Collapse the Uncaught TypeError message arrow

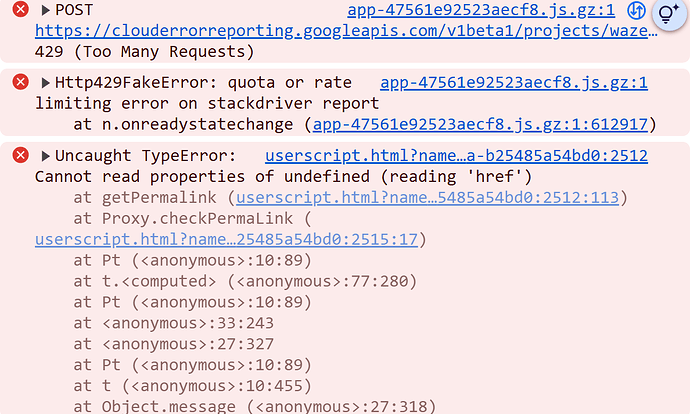coord(45,156)
